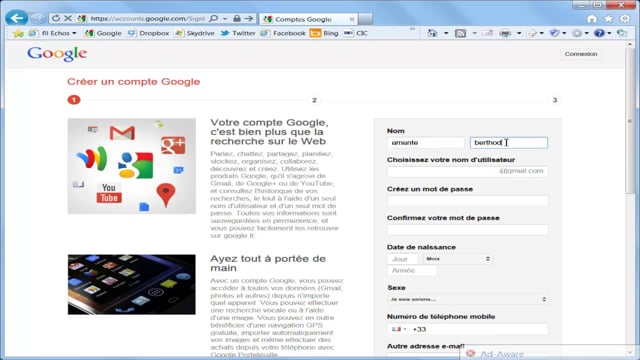Open a new blank tab
640x360 pixels.
365,19
